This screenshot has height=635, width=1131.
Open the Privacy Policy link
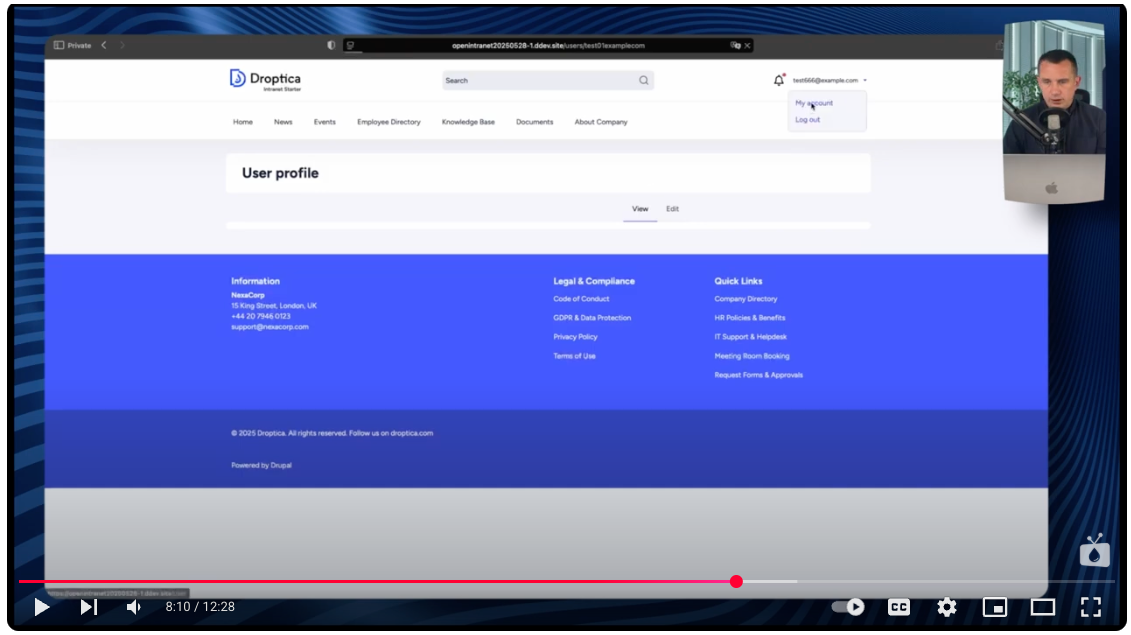click(575, 337)
